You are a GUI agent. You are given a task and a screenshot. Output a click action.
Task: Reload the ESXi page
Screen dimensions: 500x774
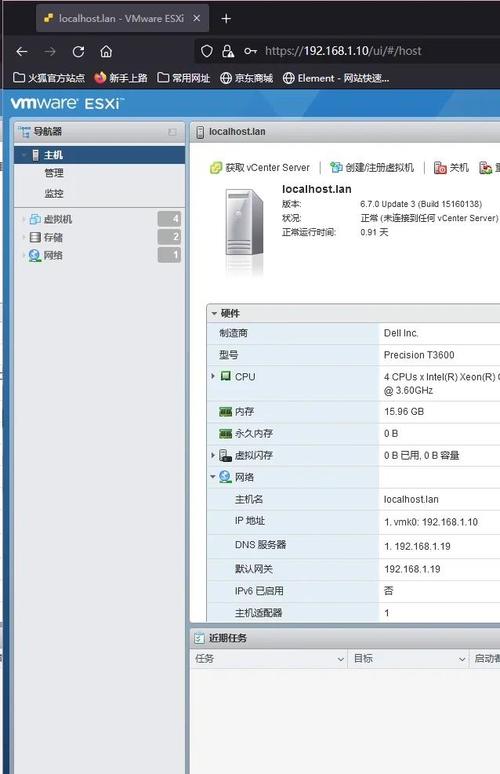(78, 51)
